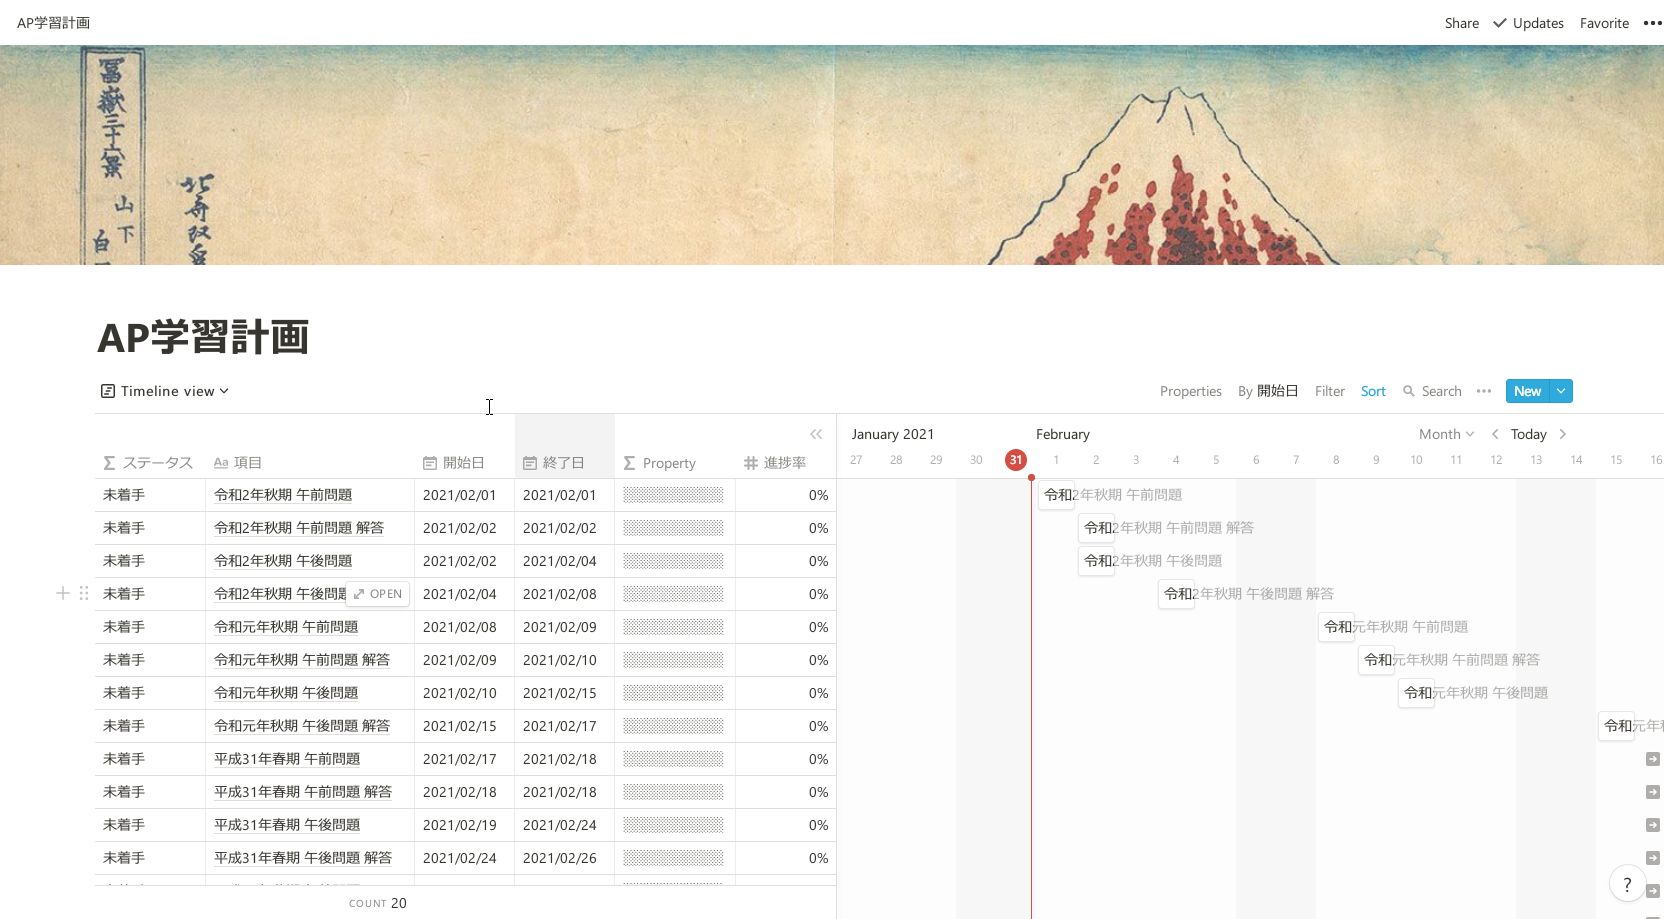
Task: Select timeline bar 令和2年秋期 午前問題 解答
Action: (1096, 527)
